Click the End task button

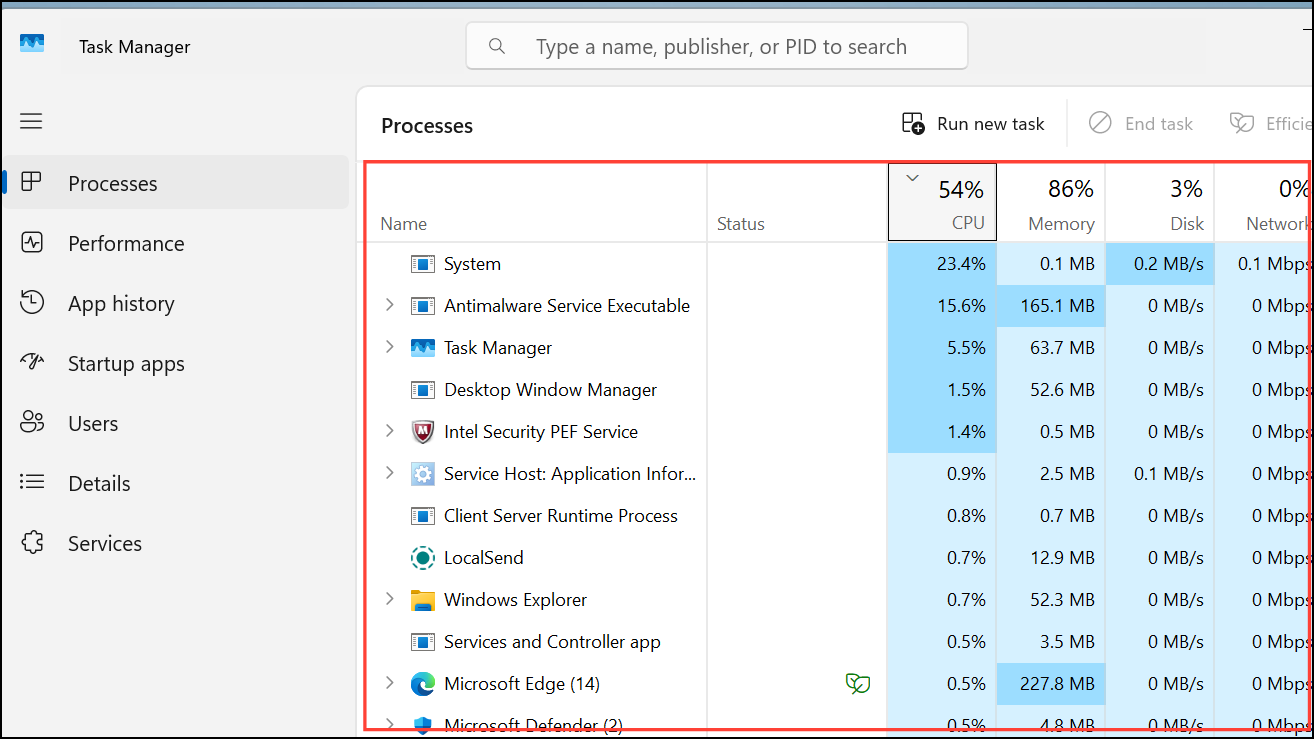click(x=1141, y=123)
